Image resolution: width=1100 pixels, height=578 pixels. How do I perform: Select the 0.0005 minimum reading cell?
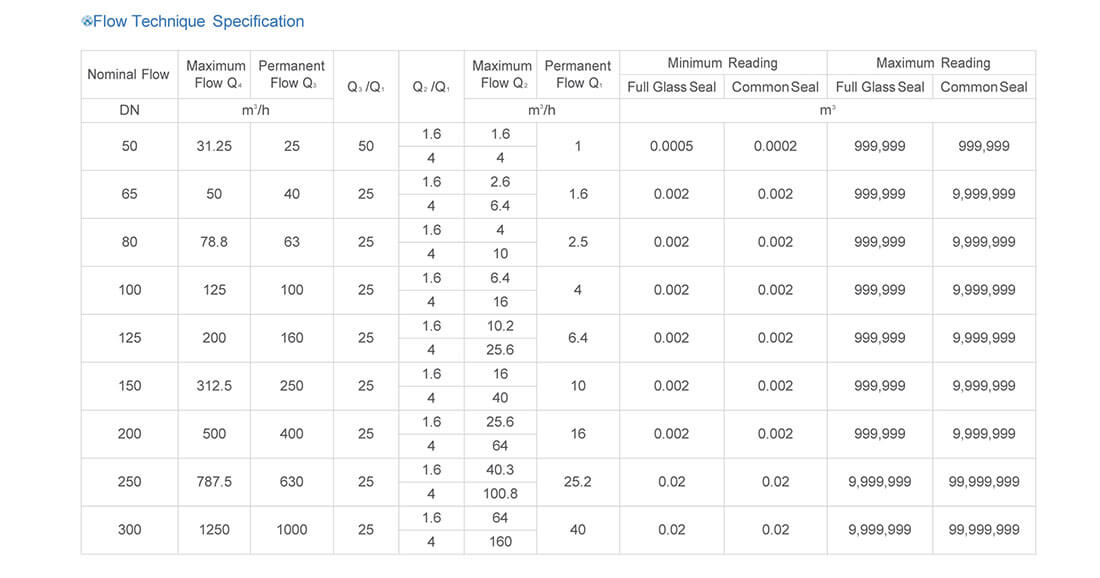(671, 146)
